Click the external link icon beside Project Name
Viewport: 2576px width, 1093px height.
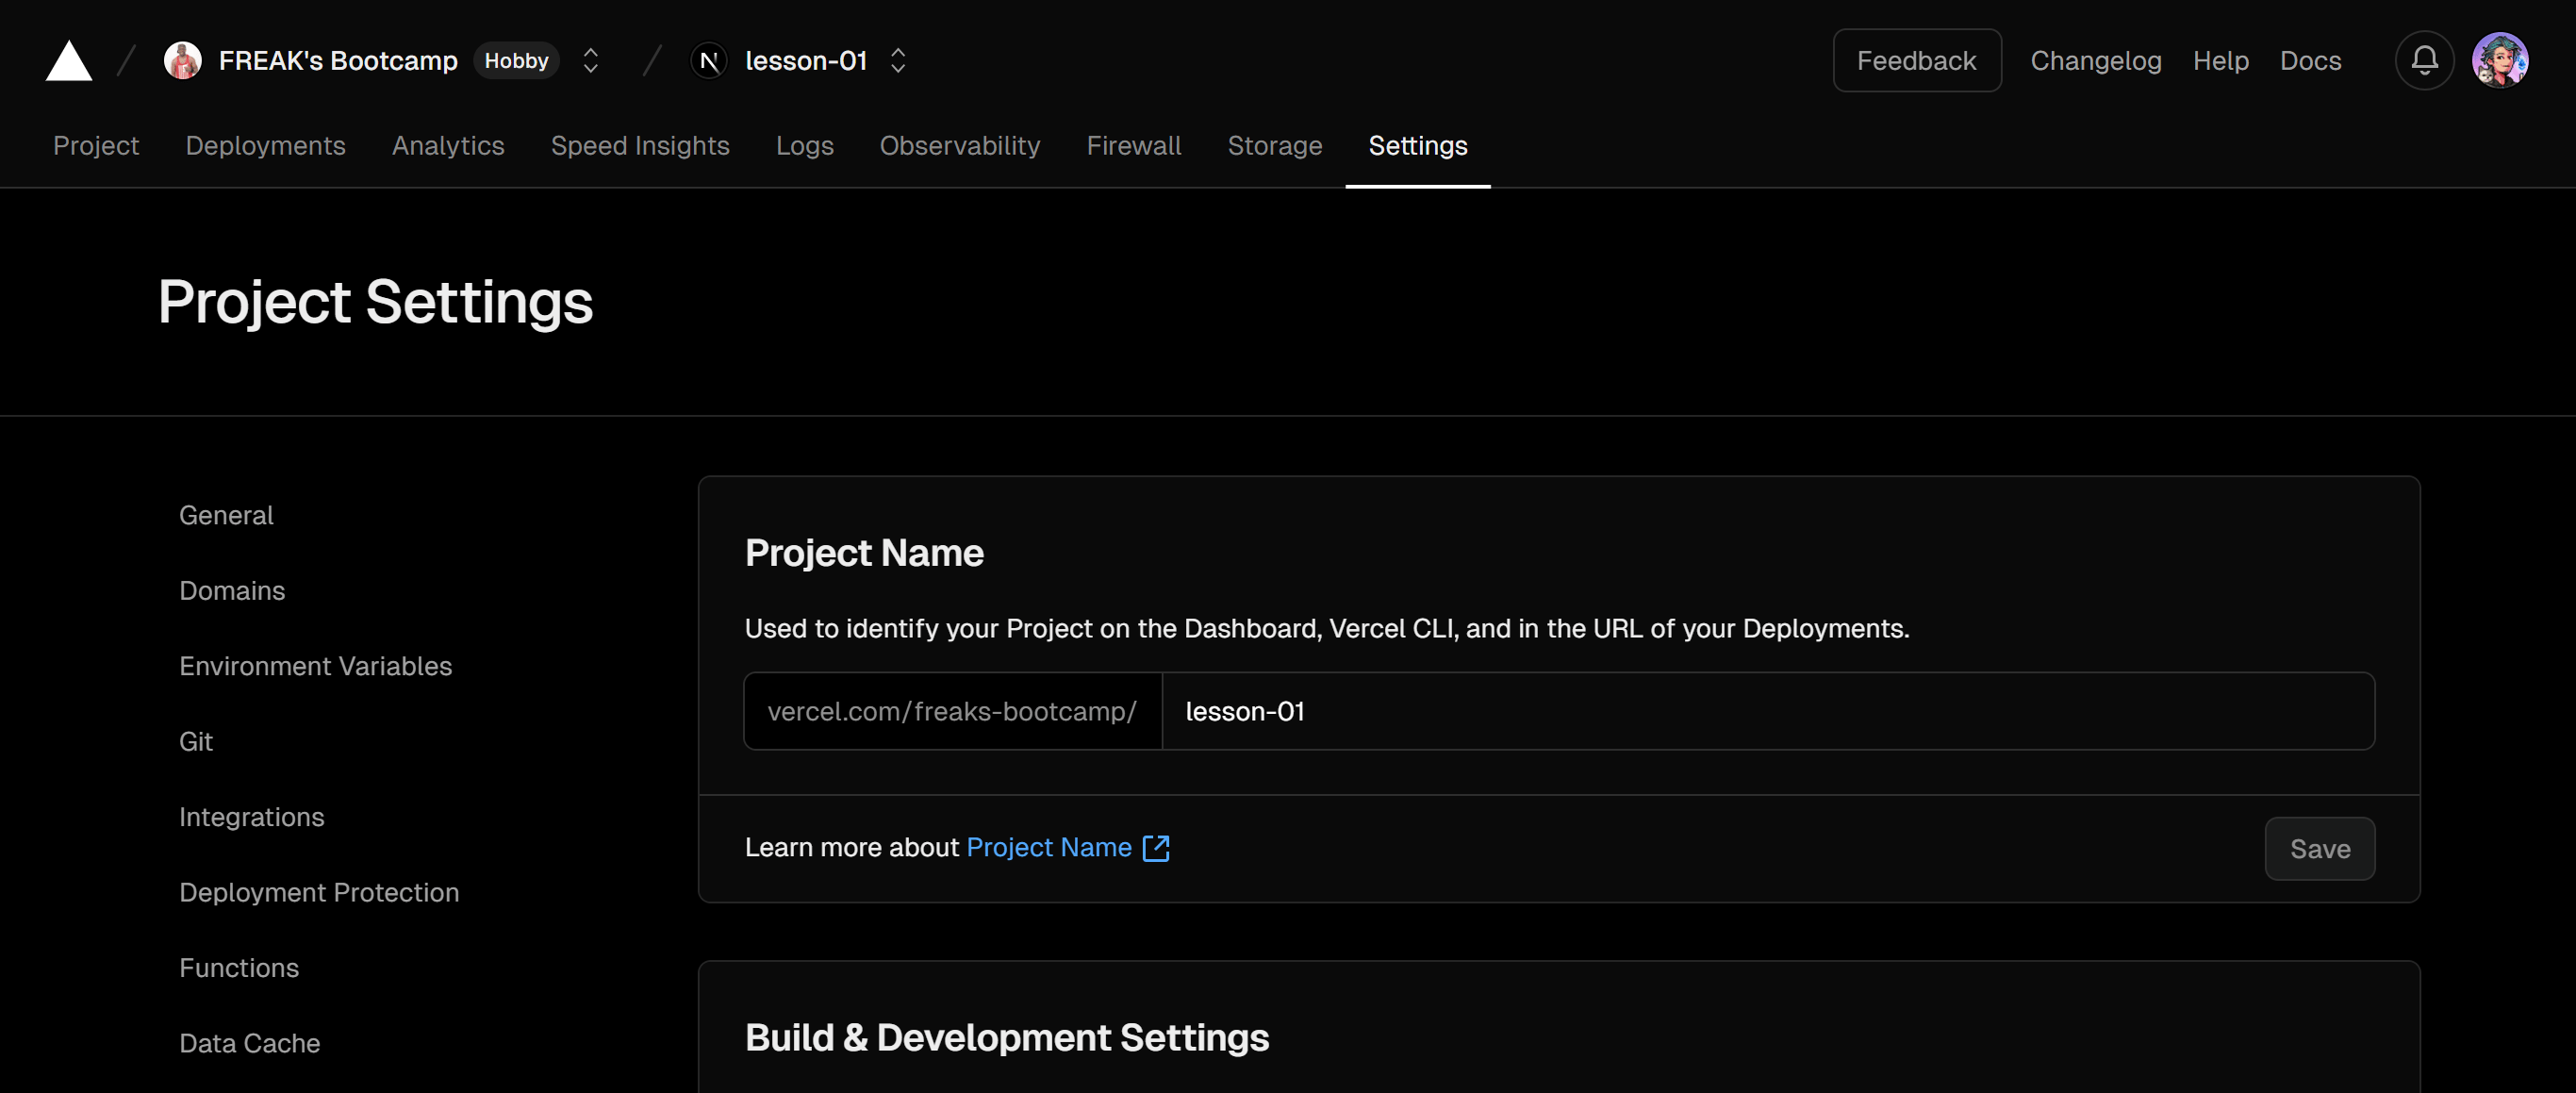click(1156, 848)
